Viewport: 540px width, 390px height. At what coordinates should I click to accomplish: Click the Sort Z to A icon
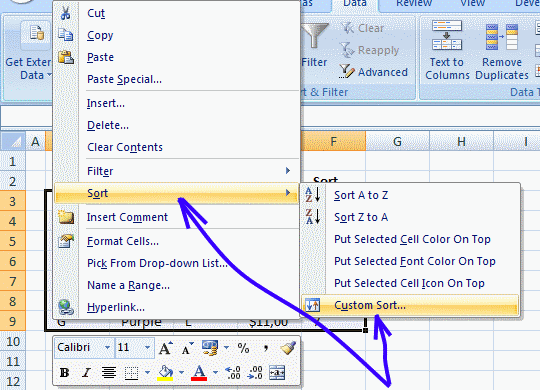point(313,217)
